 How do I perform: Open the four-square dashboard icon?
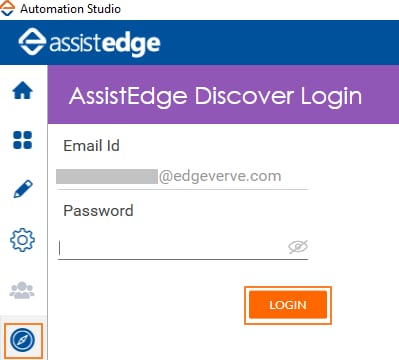pos(22,140)
